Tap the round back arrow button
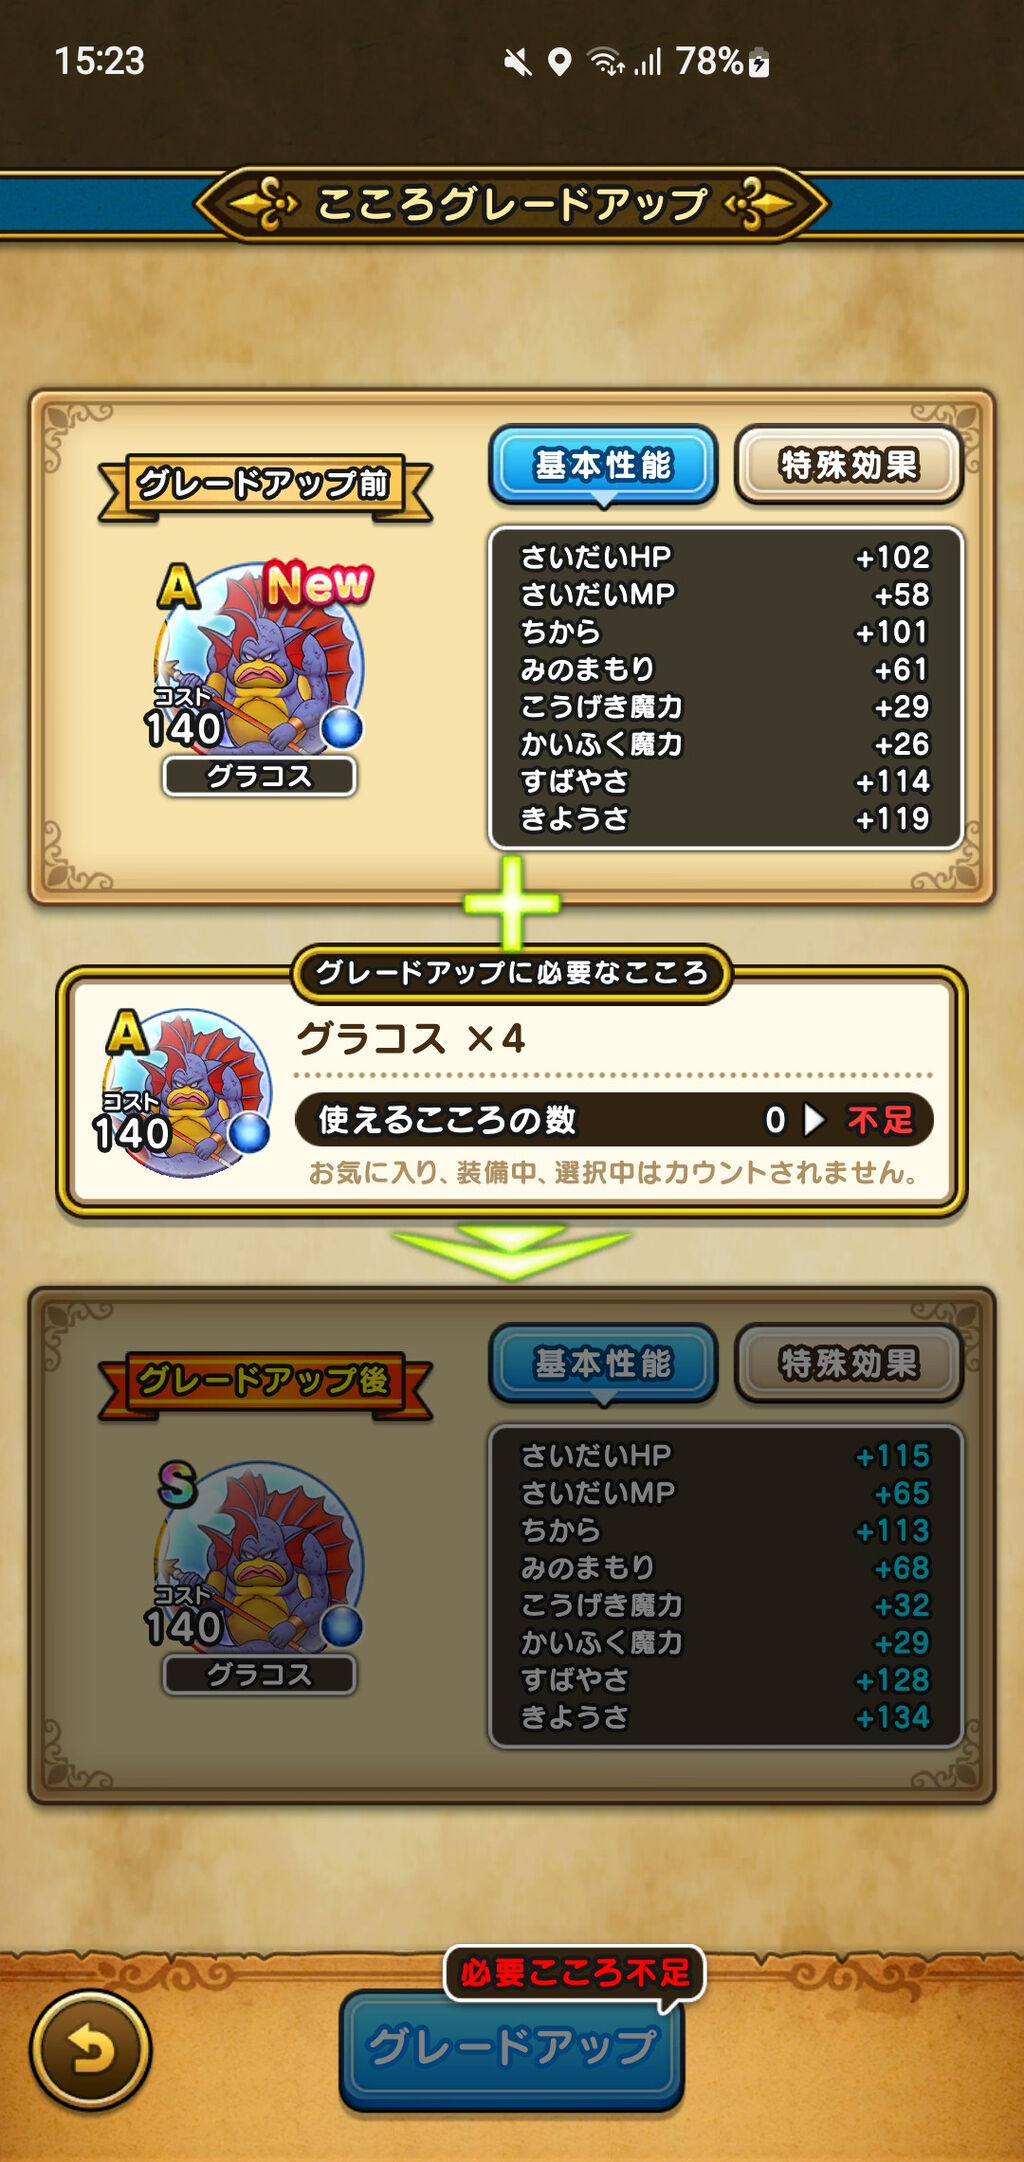1024x2162 pixels. tap(90, 2051)
